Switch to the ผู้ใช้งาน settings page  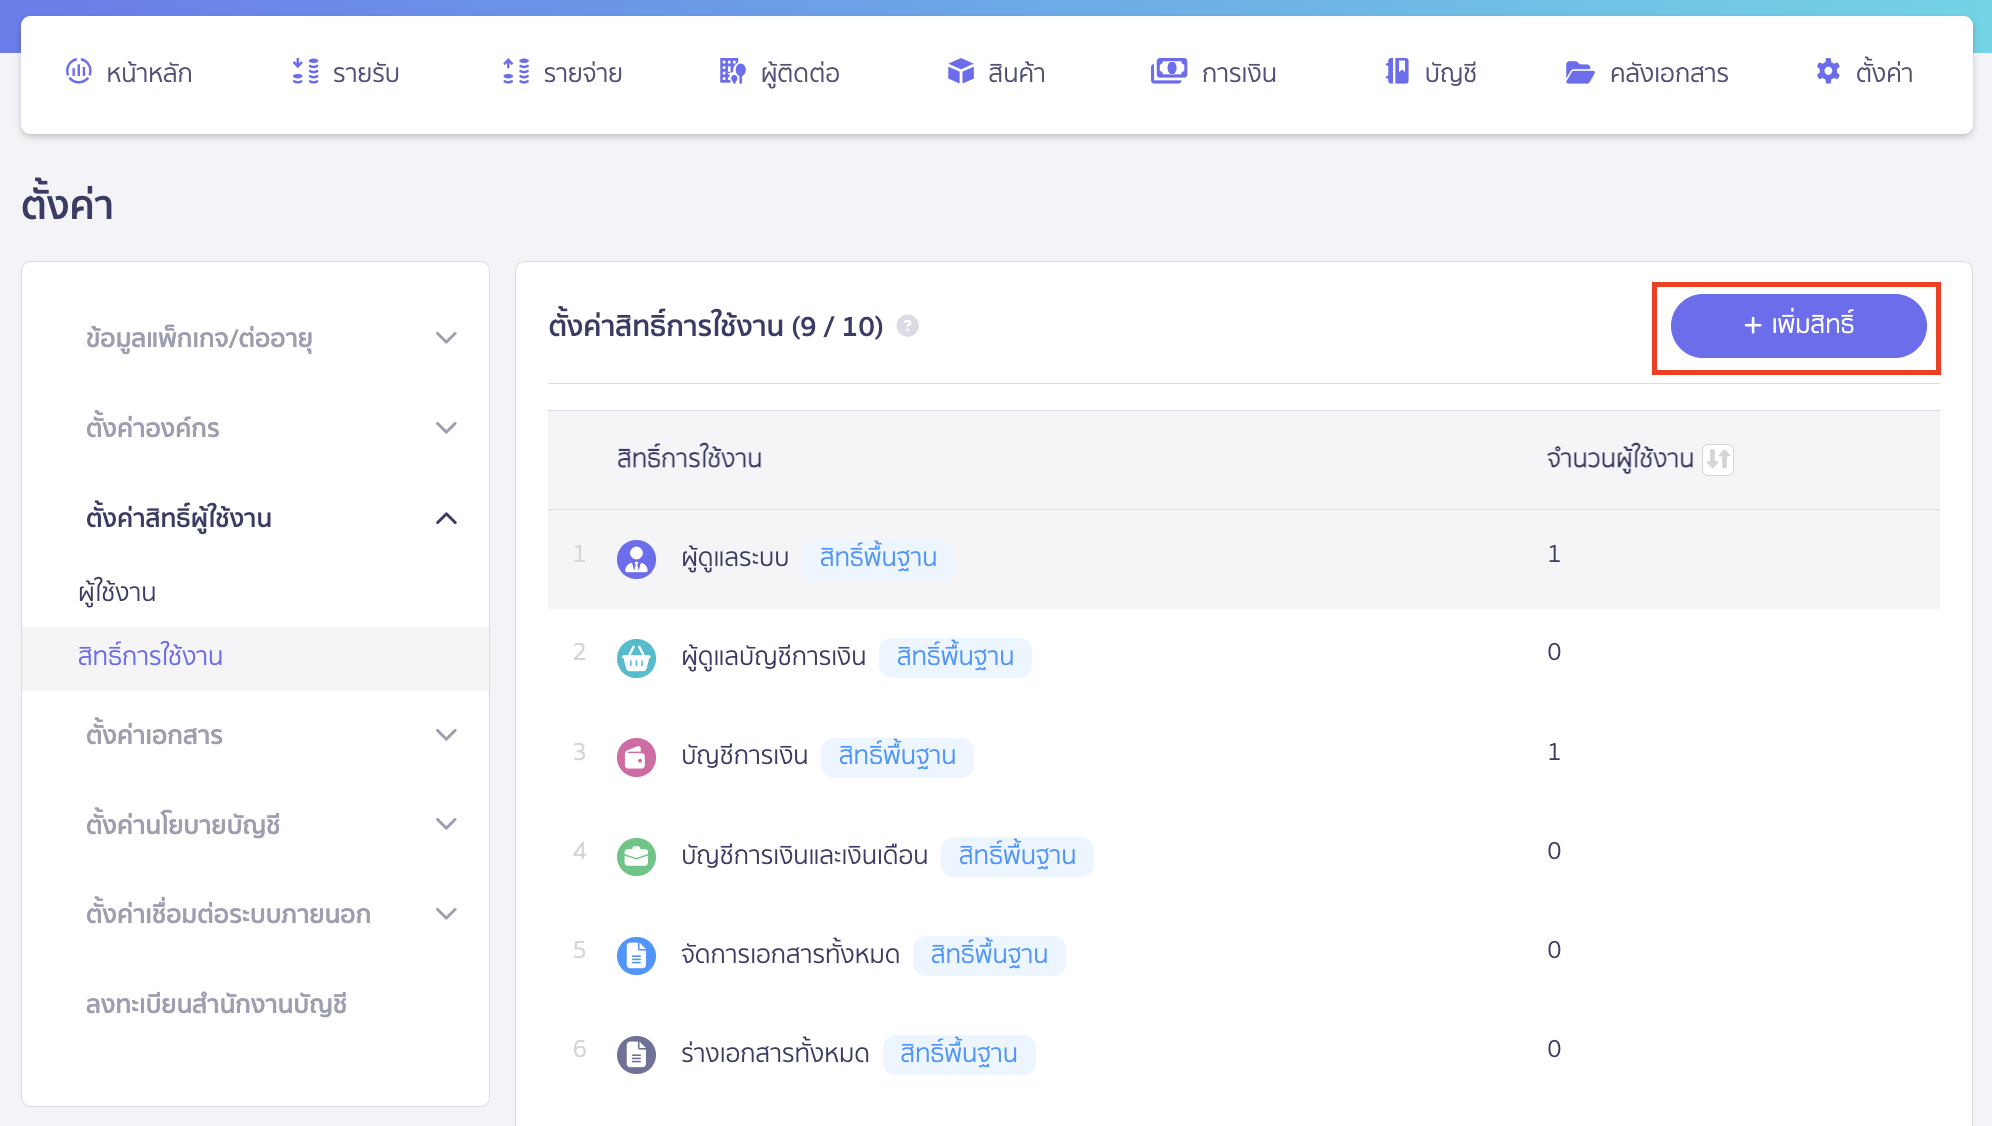tap(118, 592)
